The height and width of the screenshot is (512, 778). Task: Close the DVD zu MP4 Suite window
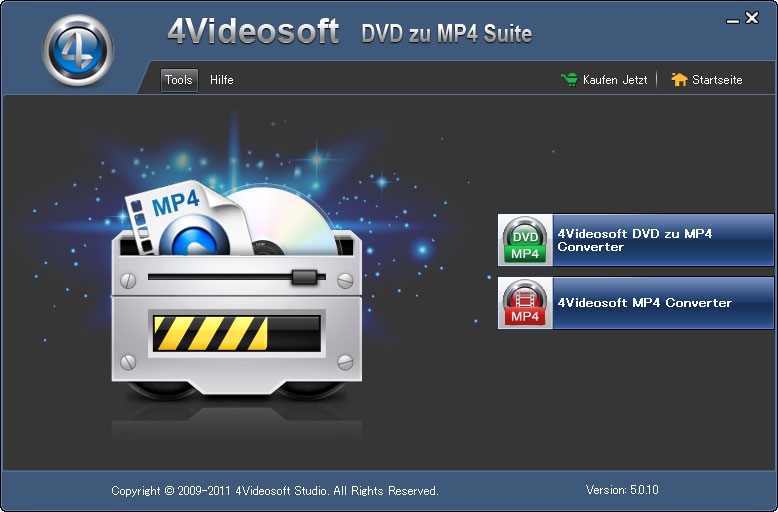[x=752, y=18]
